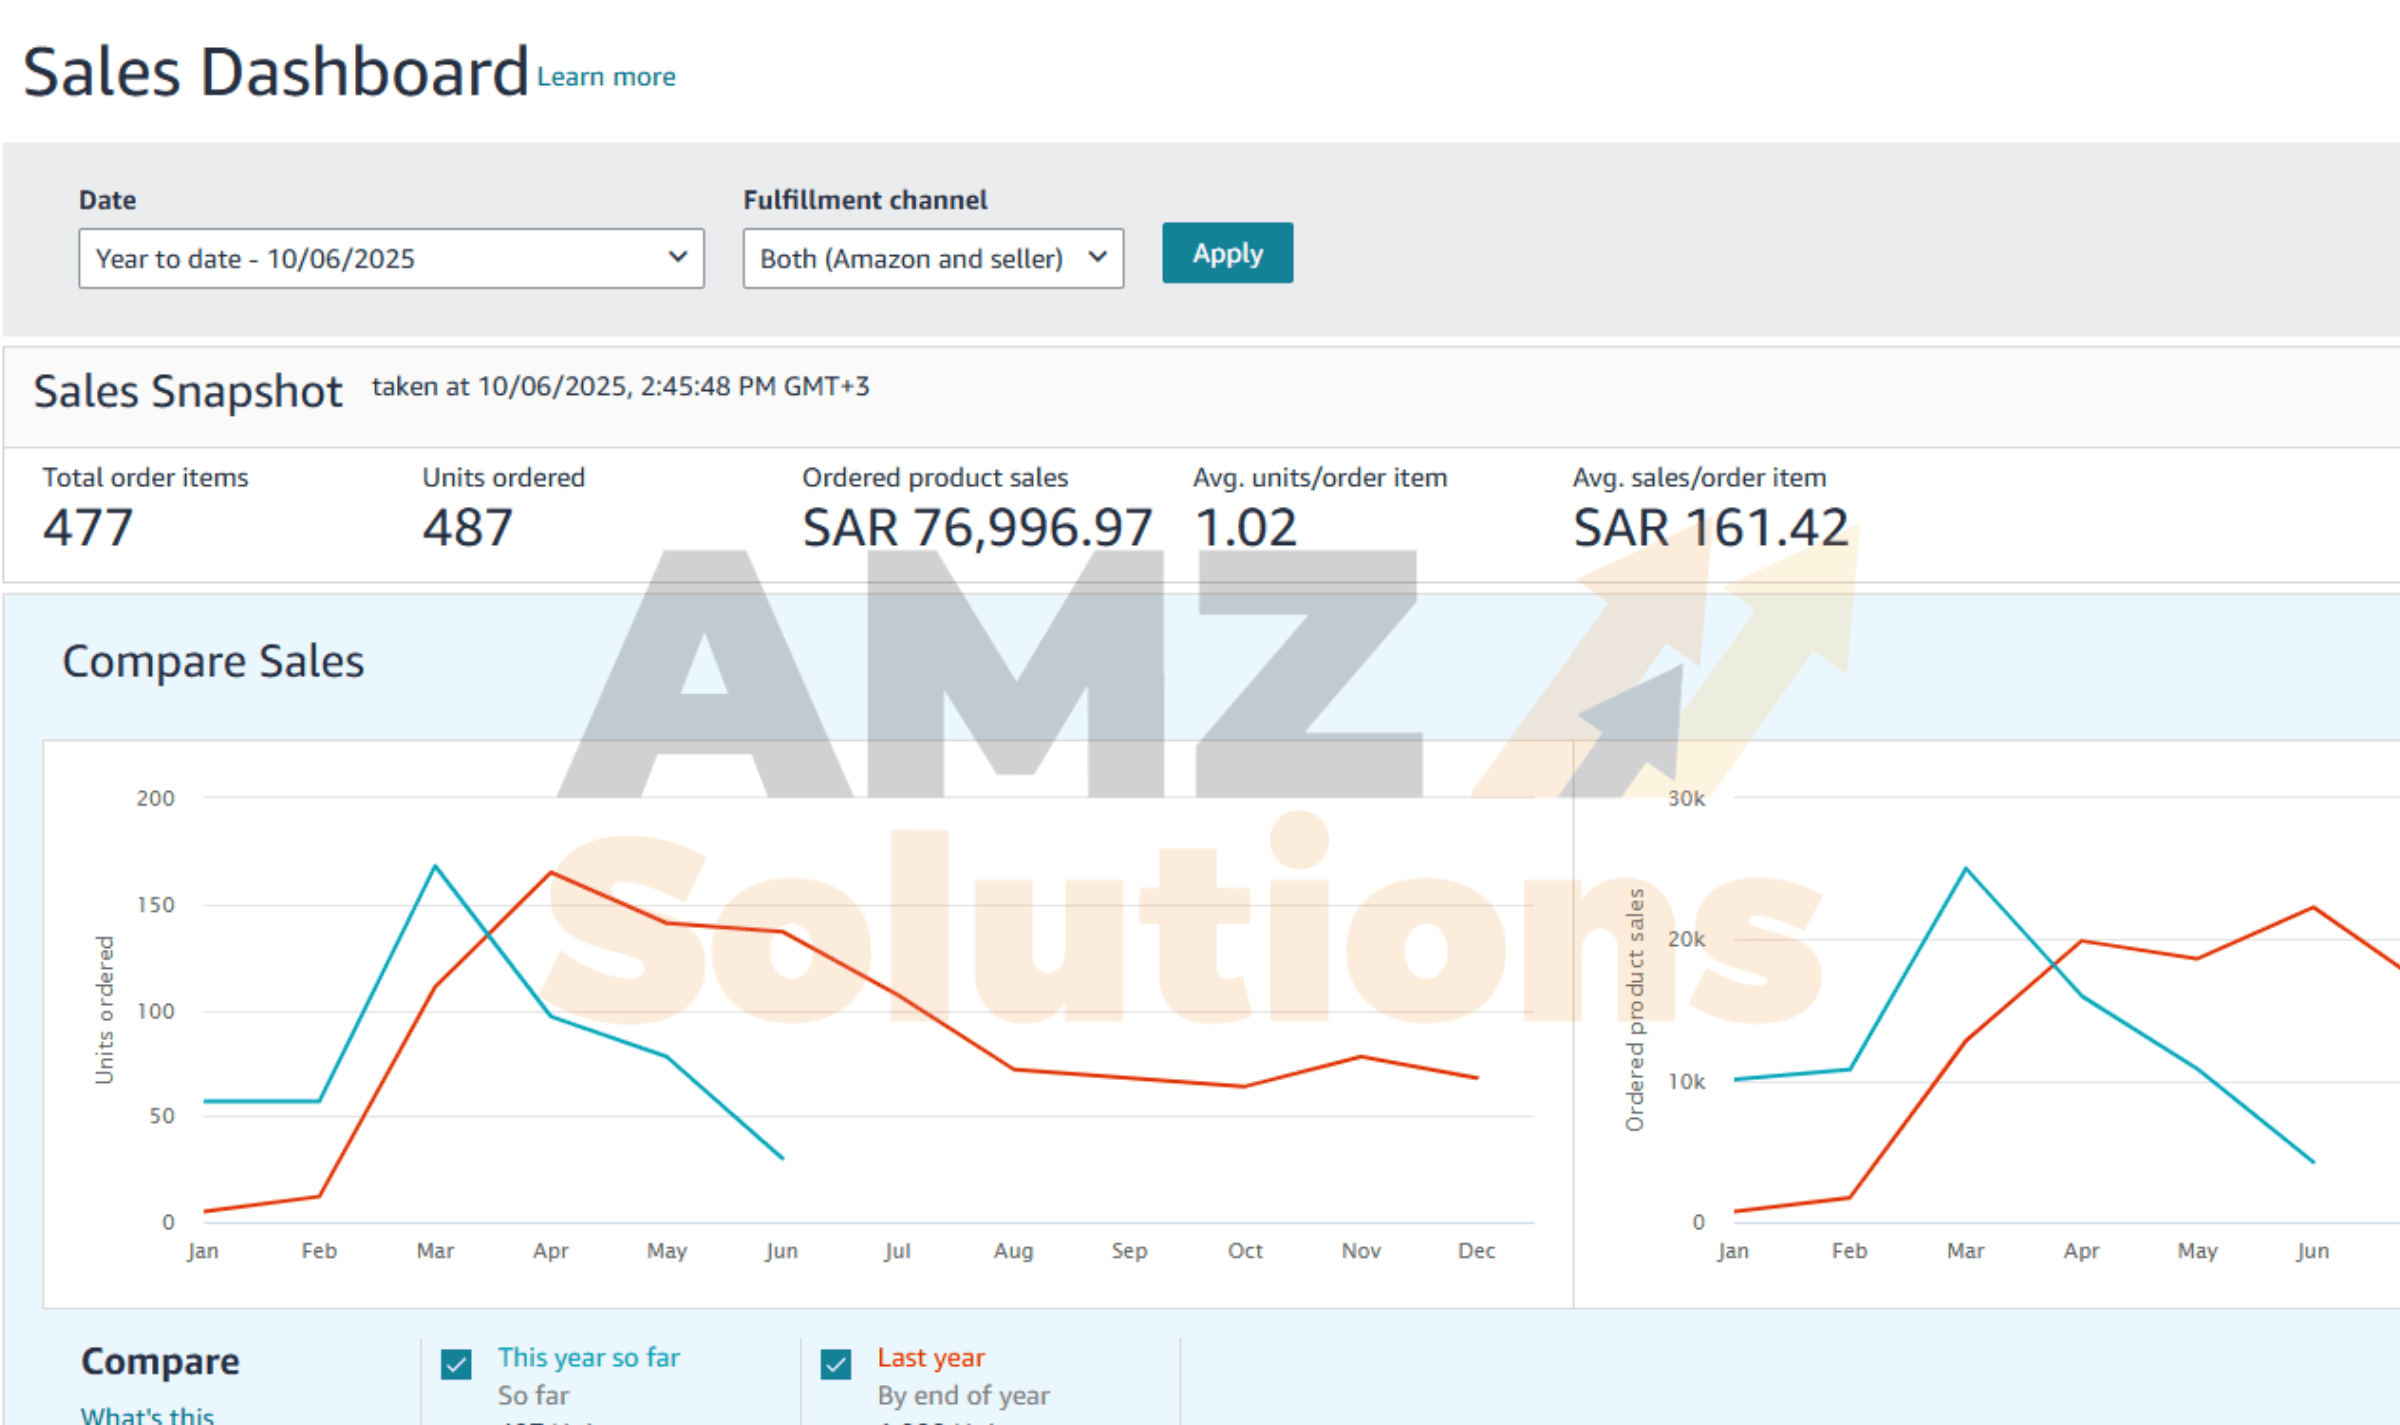Click the red line's April peak in the Units ordered chart
2400x1425 pixels.
[551, 873]
